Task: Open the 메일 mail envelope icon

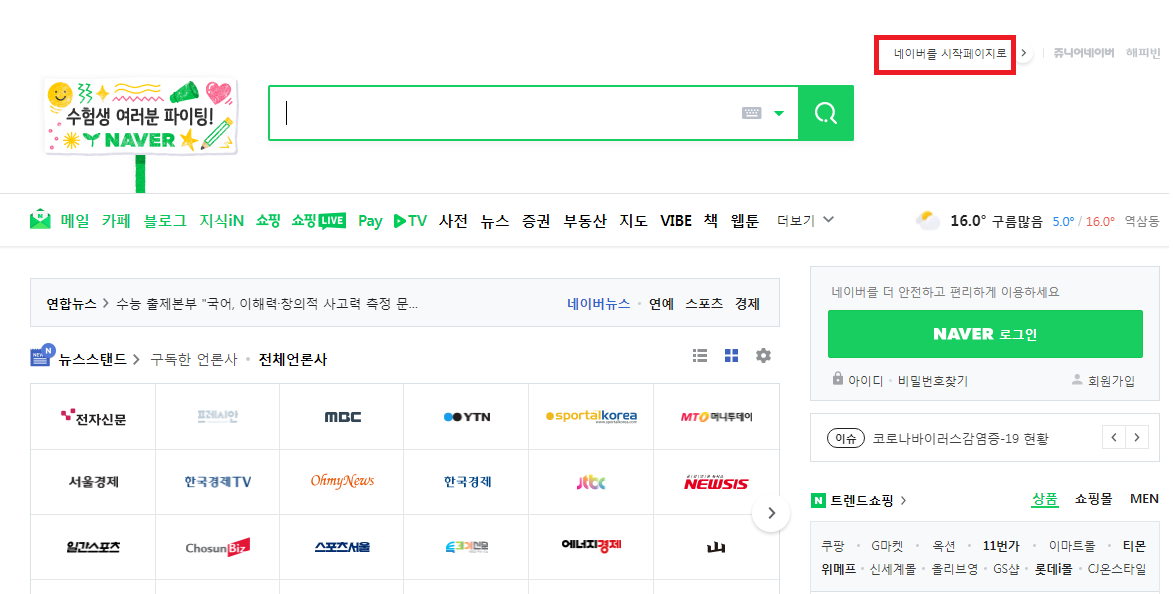Action: tap(40, 220)
